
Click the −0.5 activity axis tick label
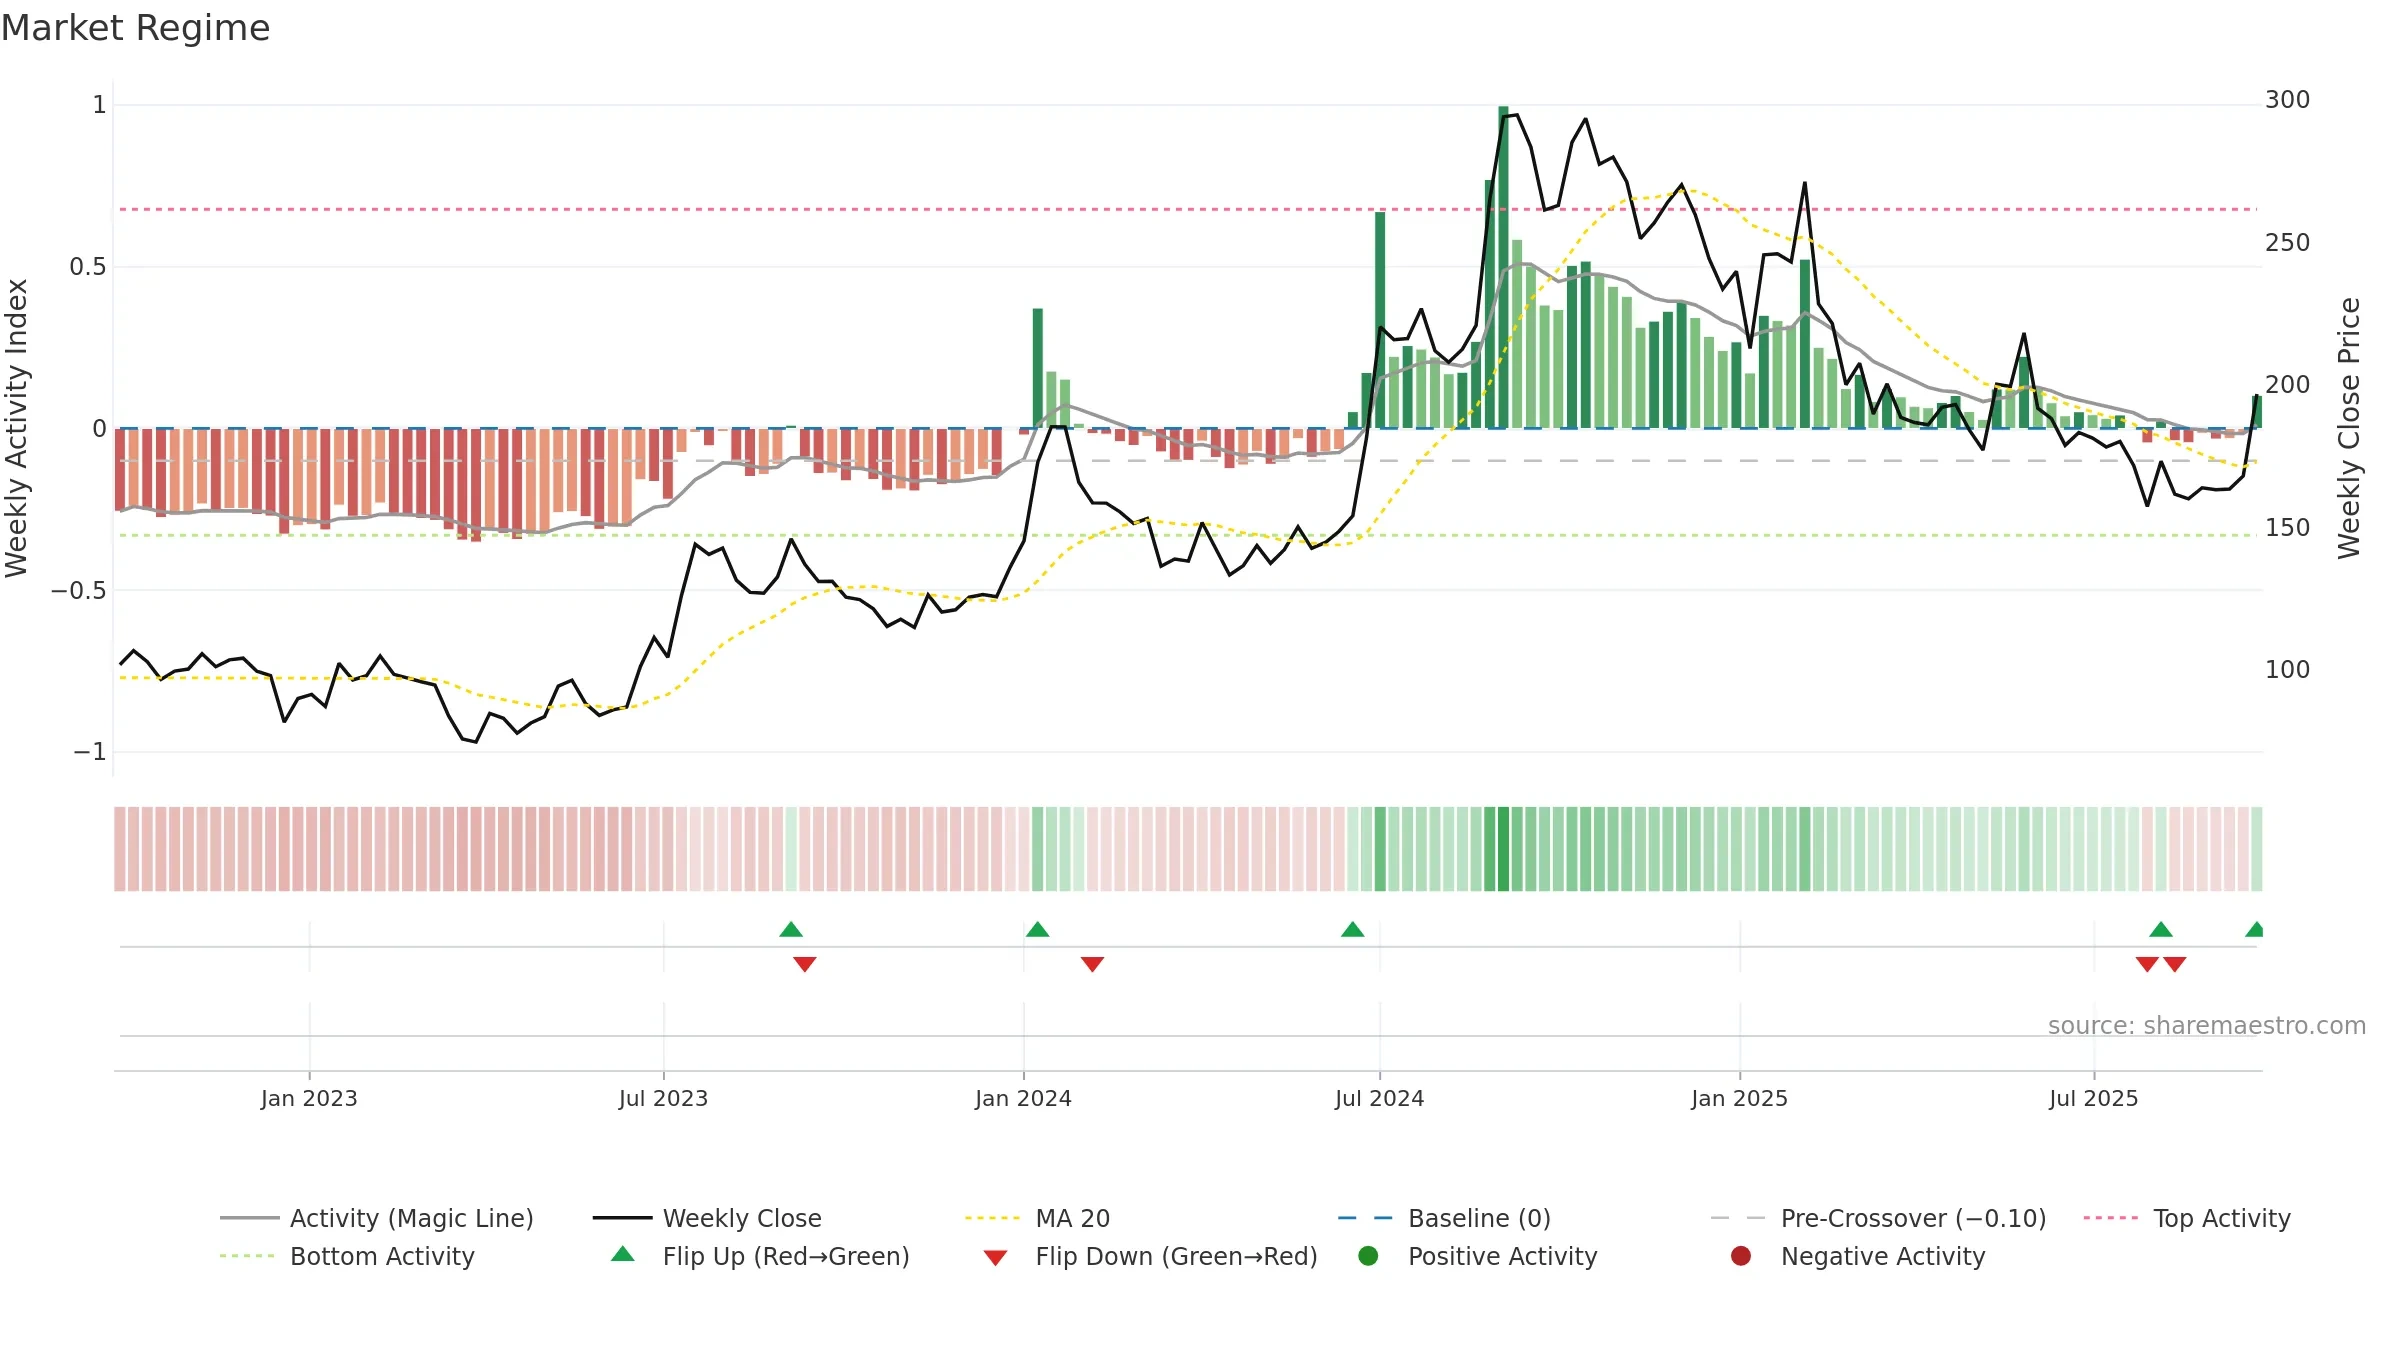[x=78, y=591]
